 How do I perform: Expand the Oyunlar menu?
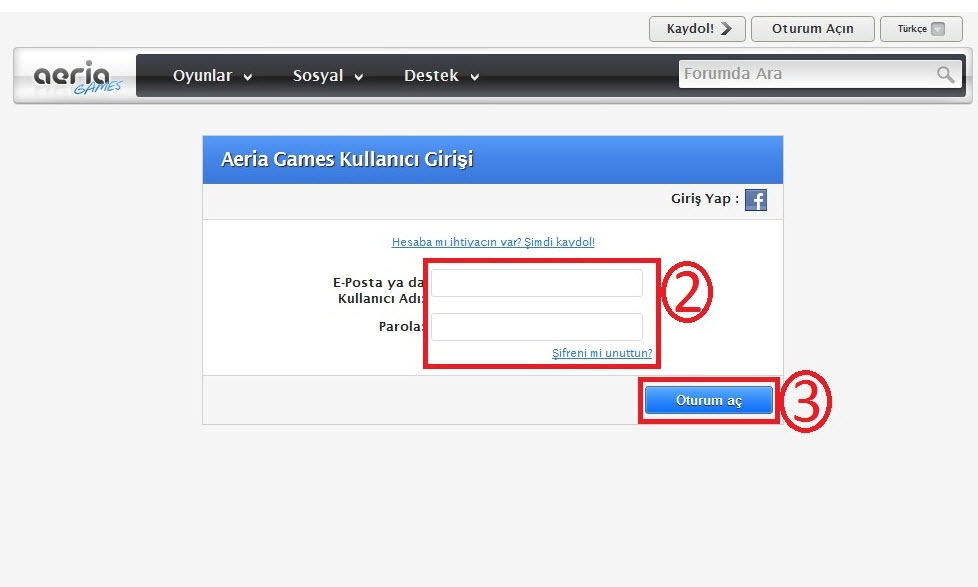click(212, 75)
